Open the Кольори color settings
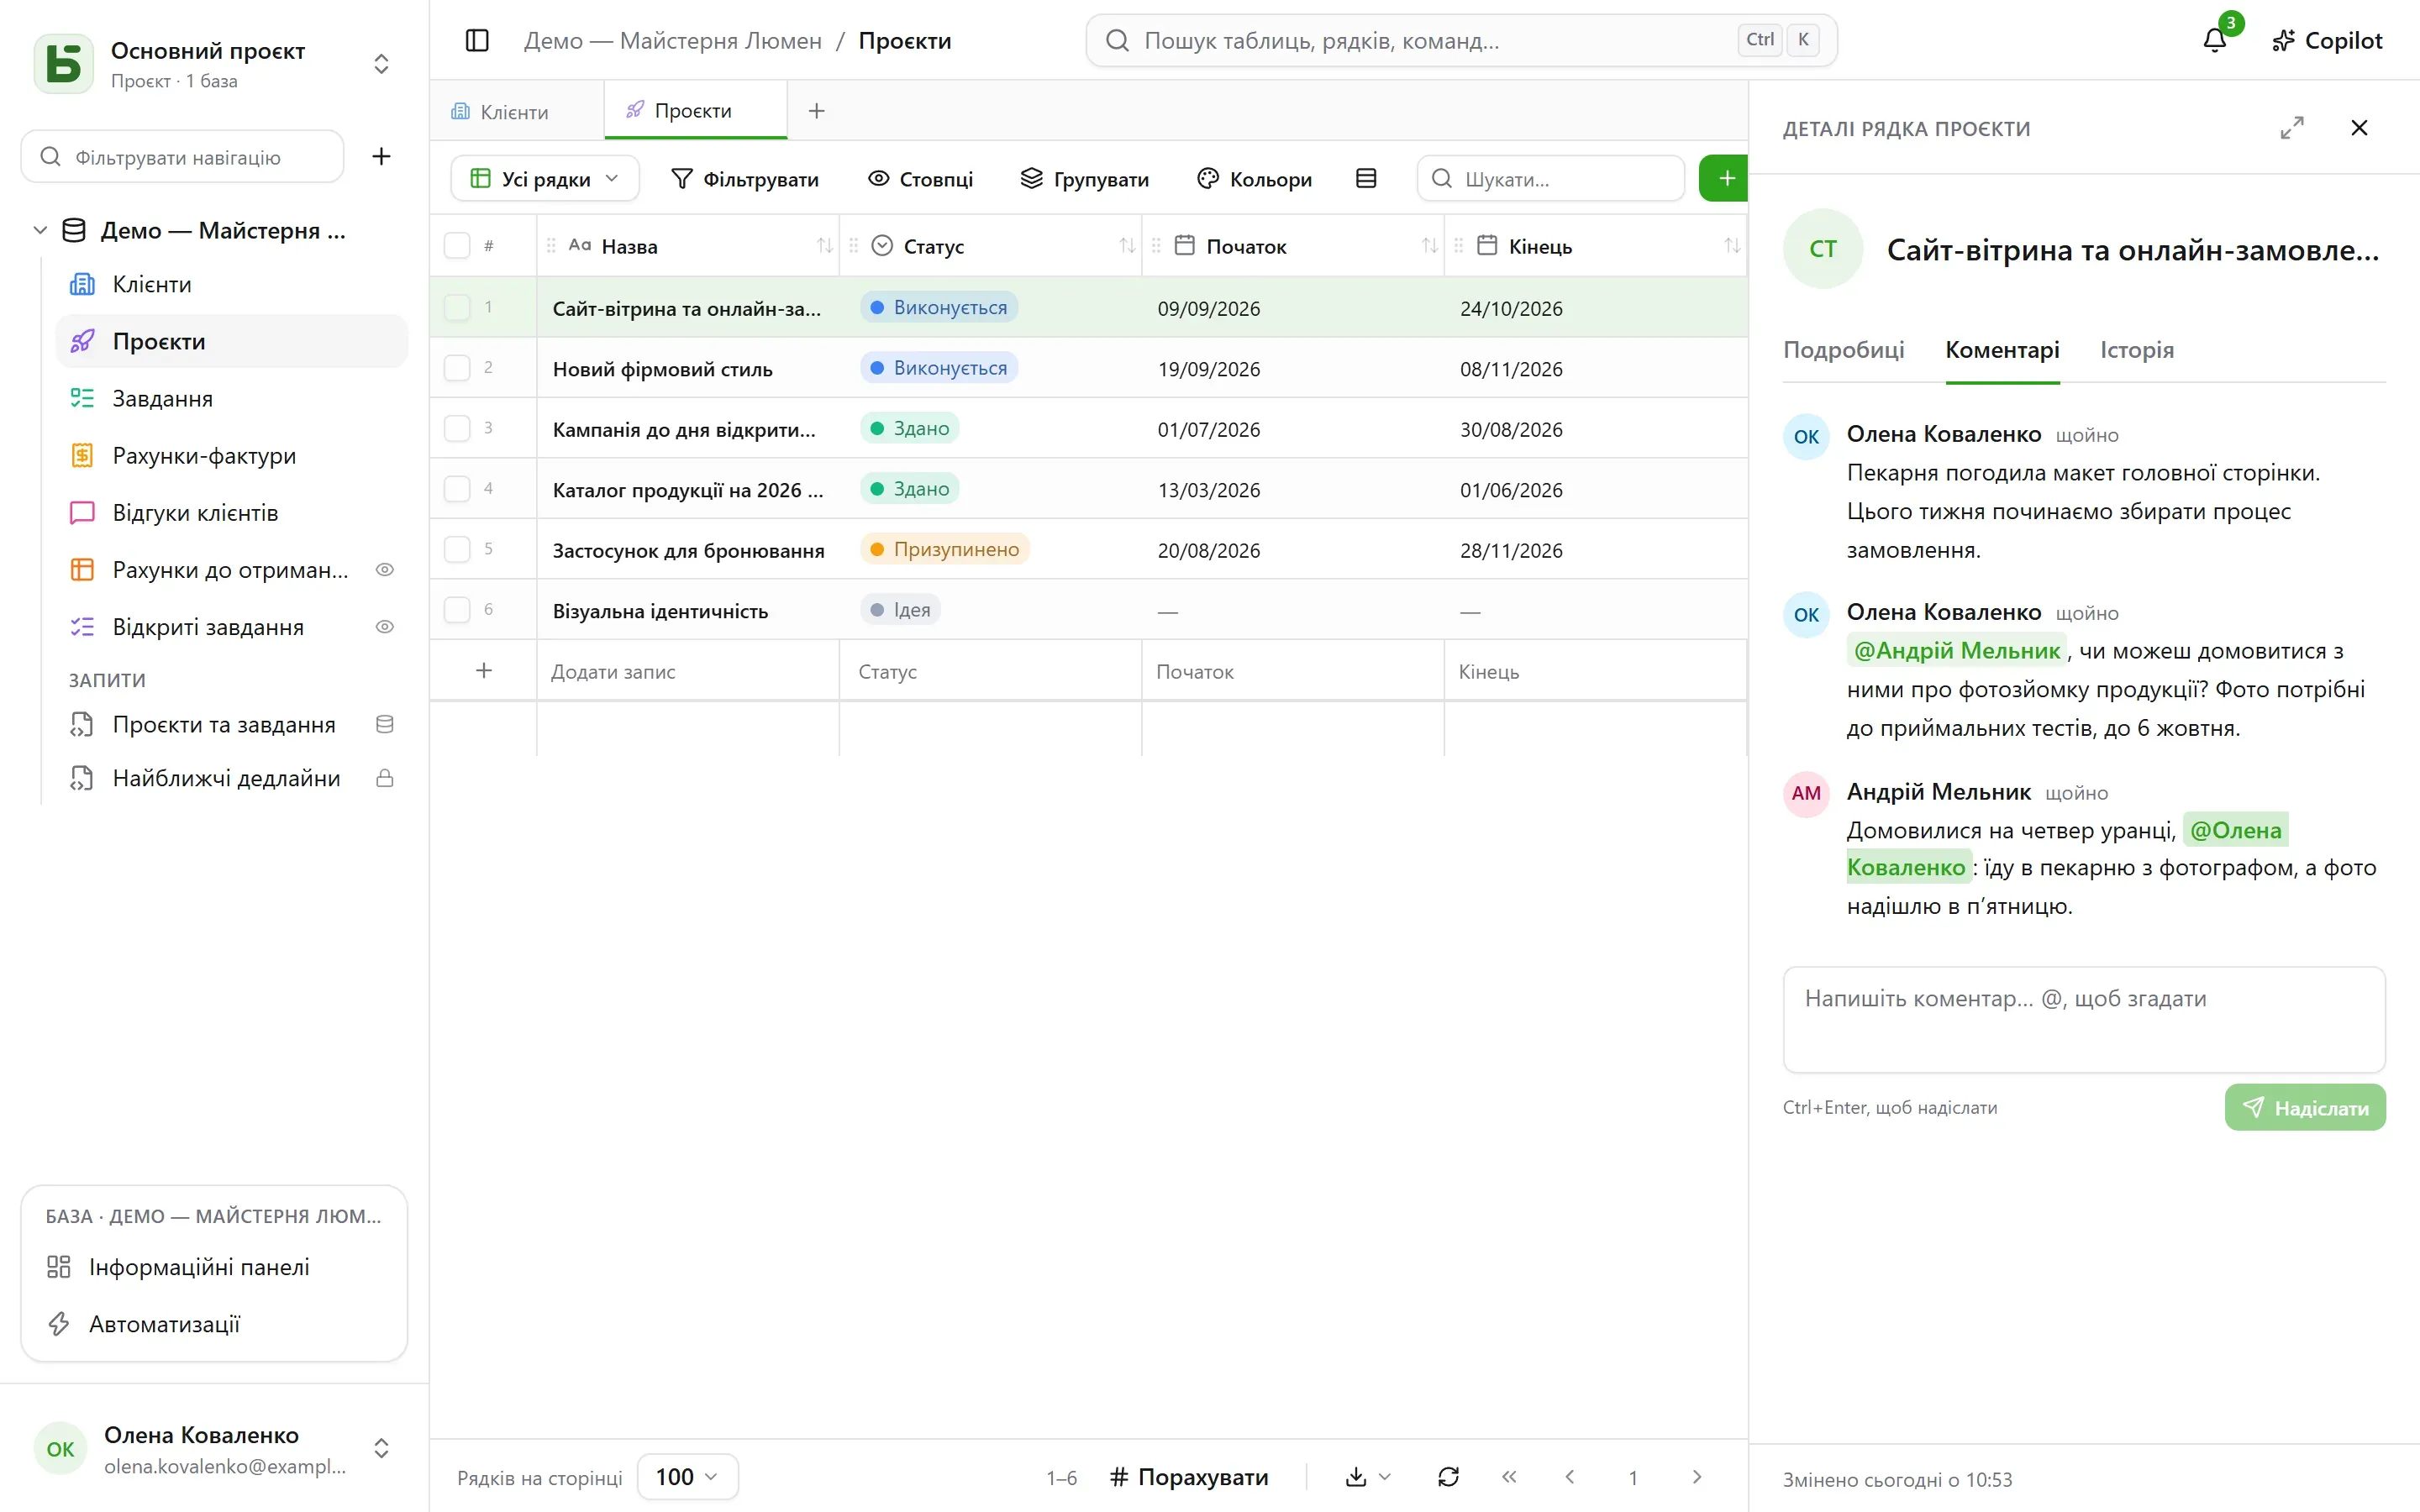The width and height of the screenshot is (2420, 1512). pos(1255,178)
